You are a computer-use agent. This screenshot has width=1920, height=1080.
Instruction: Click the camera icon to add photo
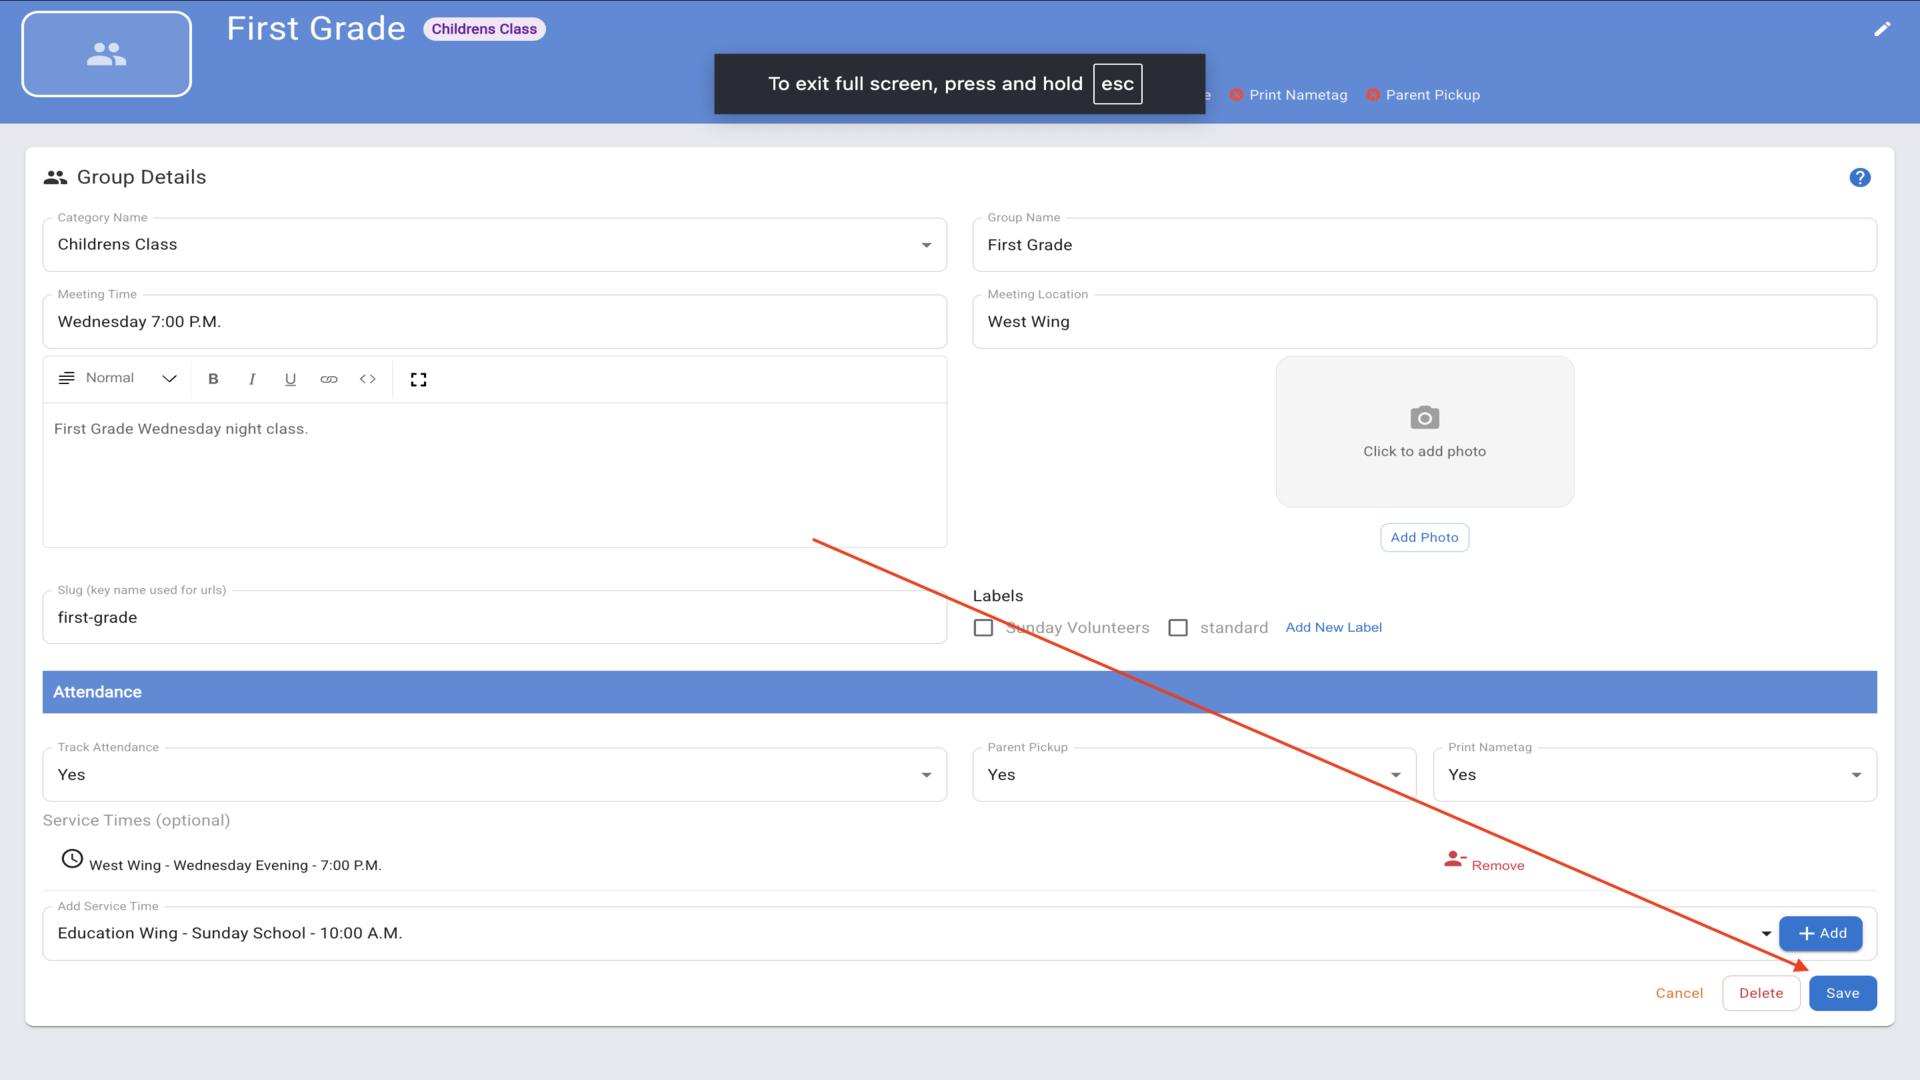[1425, 418]
